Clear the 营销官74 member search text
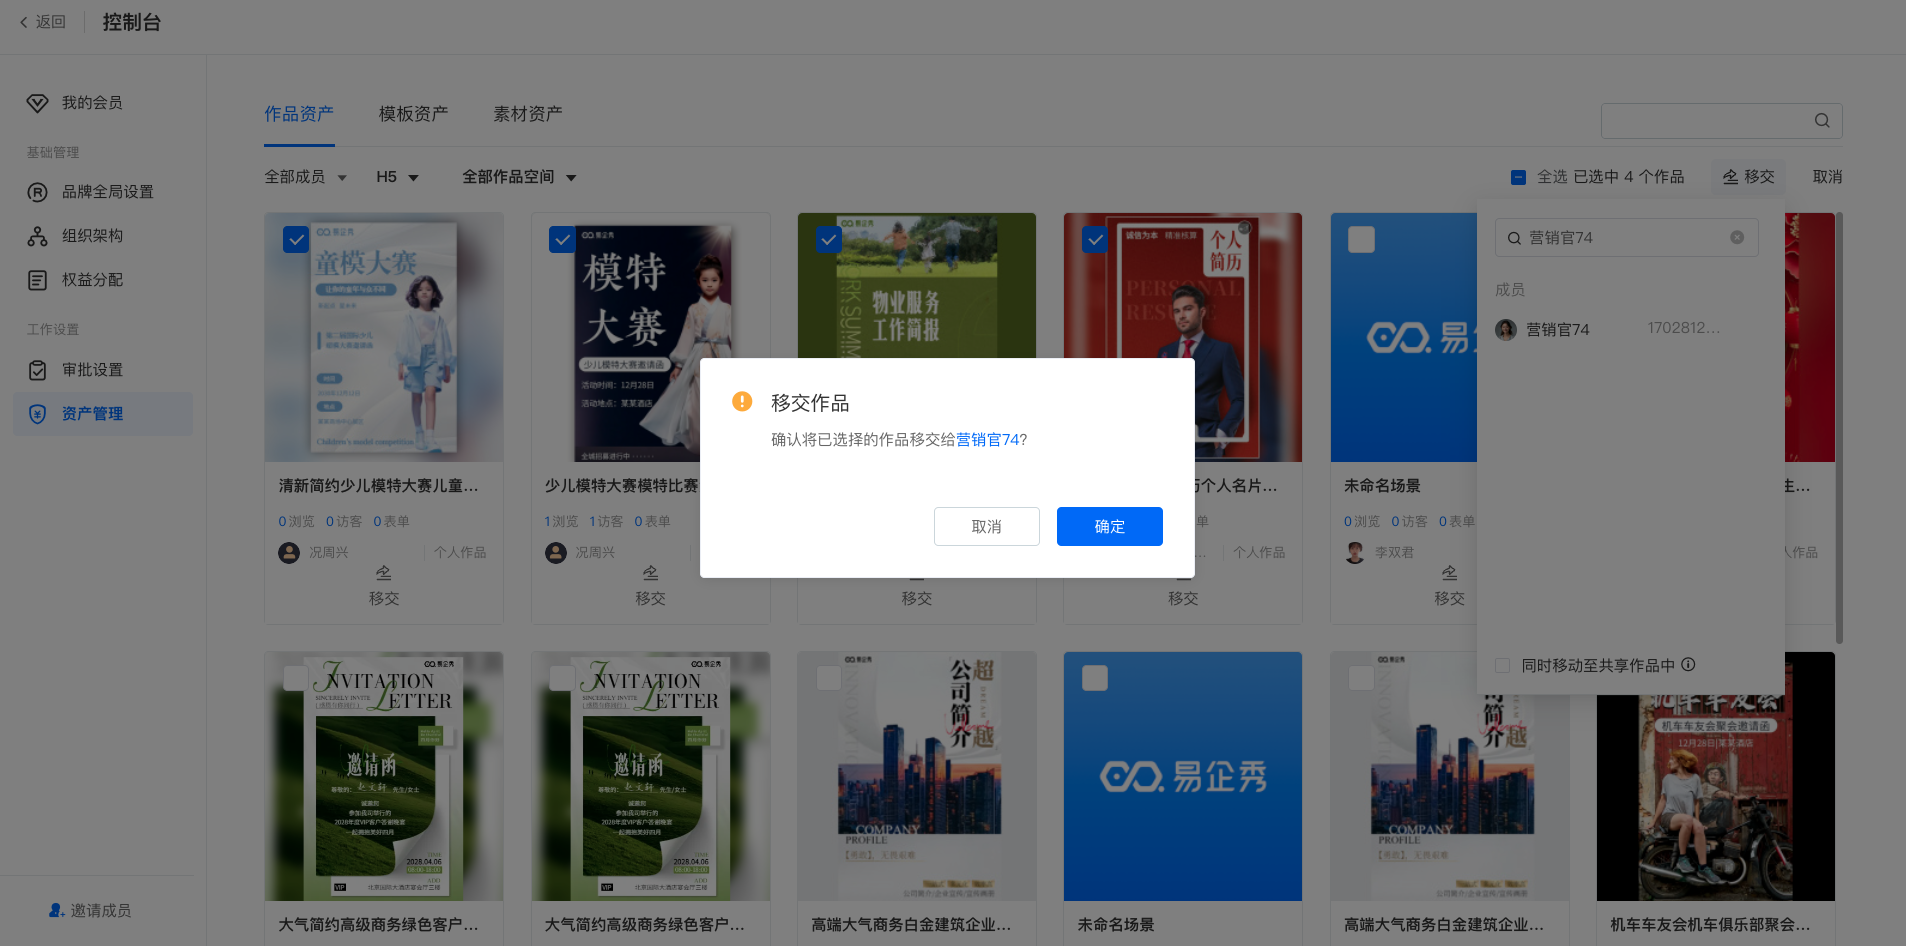 (x=1737, y=238)
